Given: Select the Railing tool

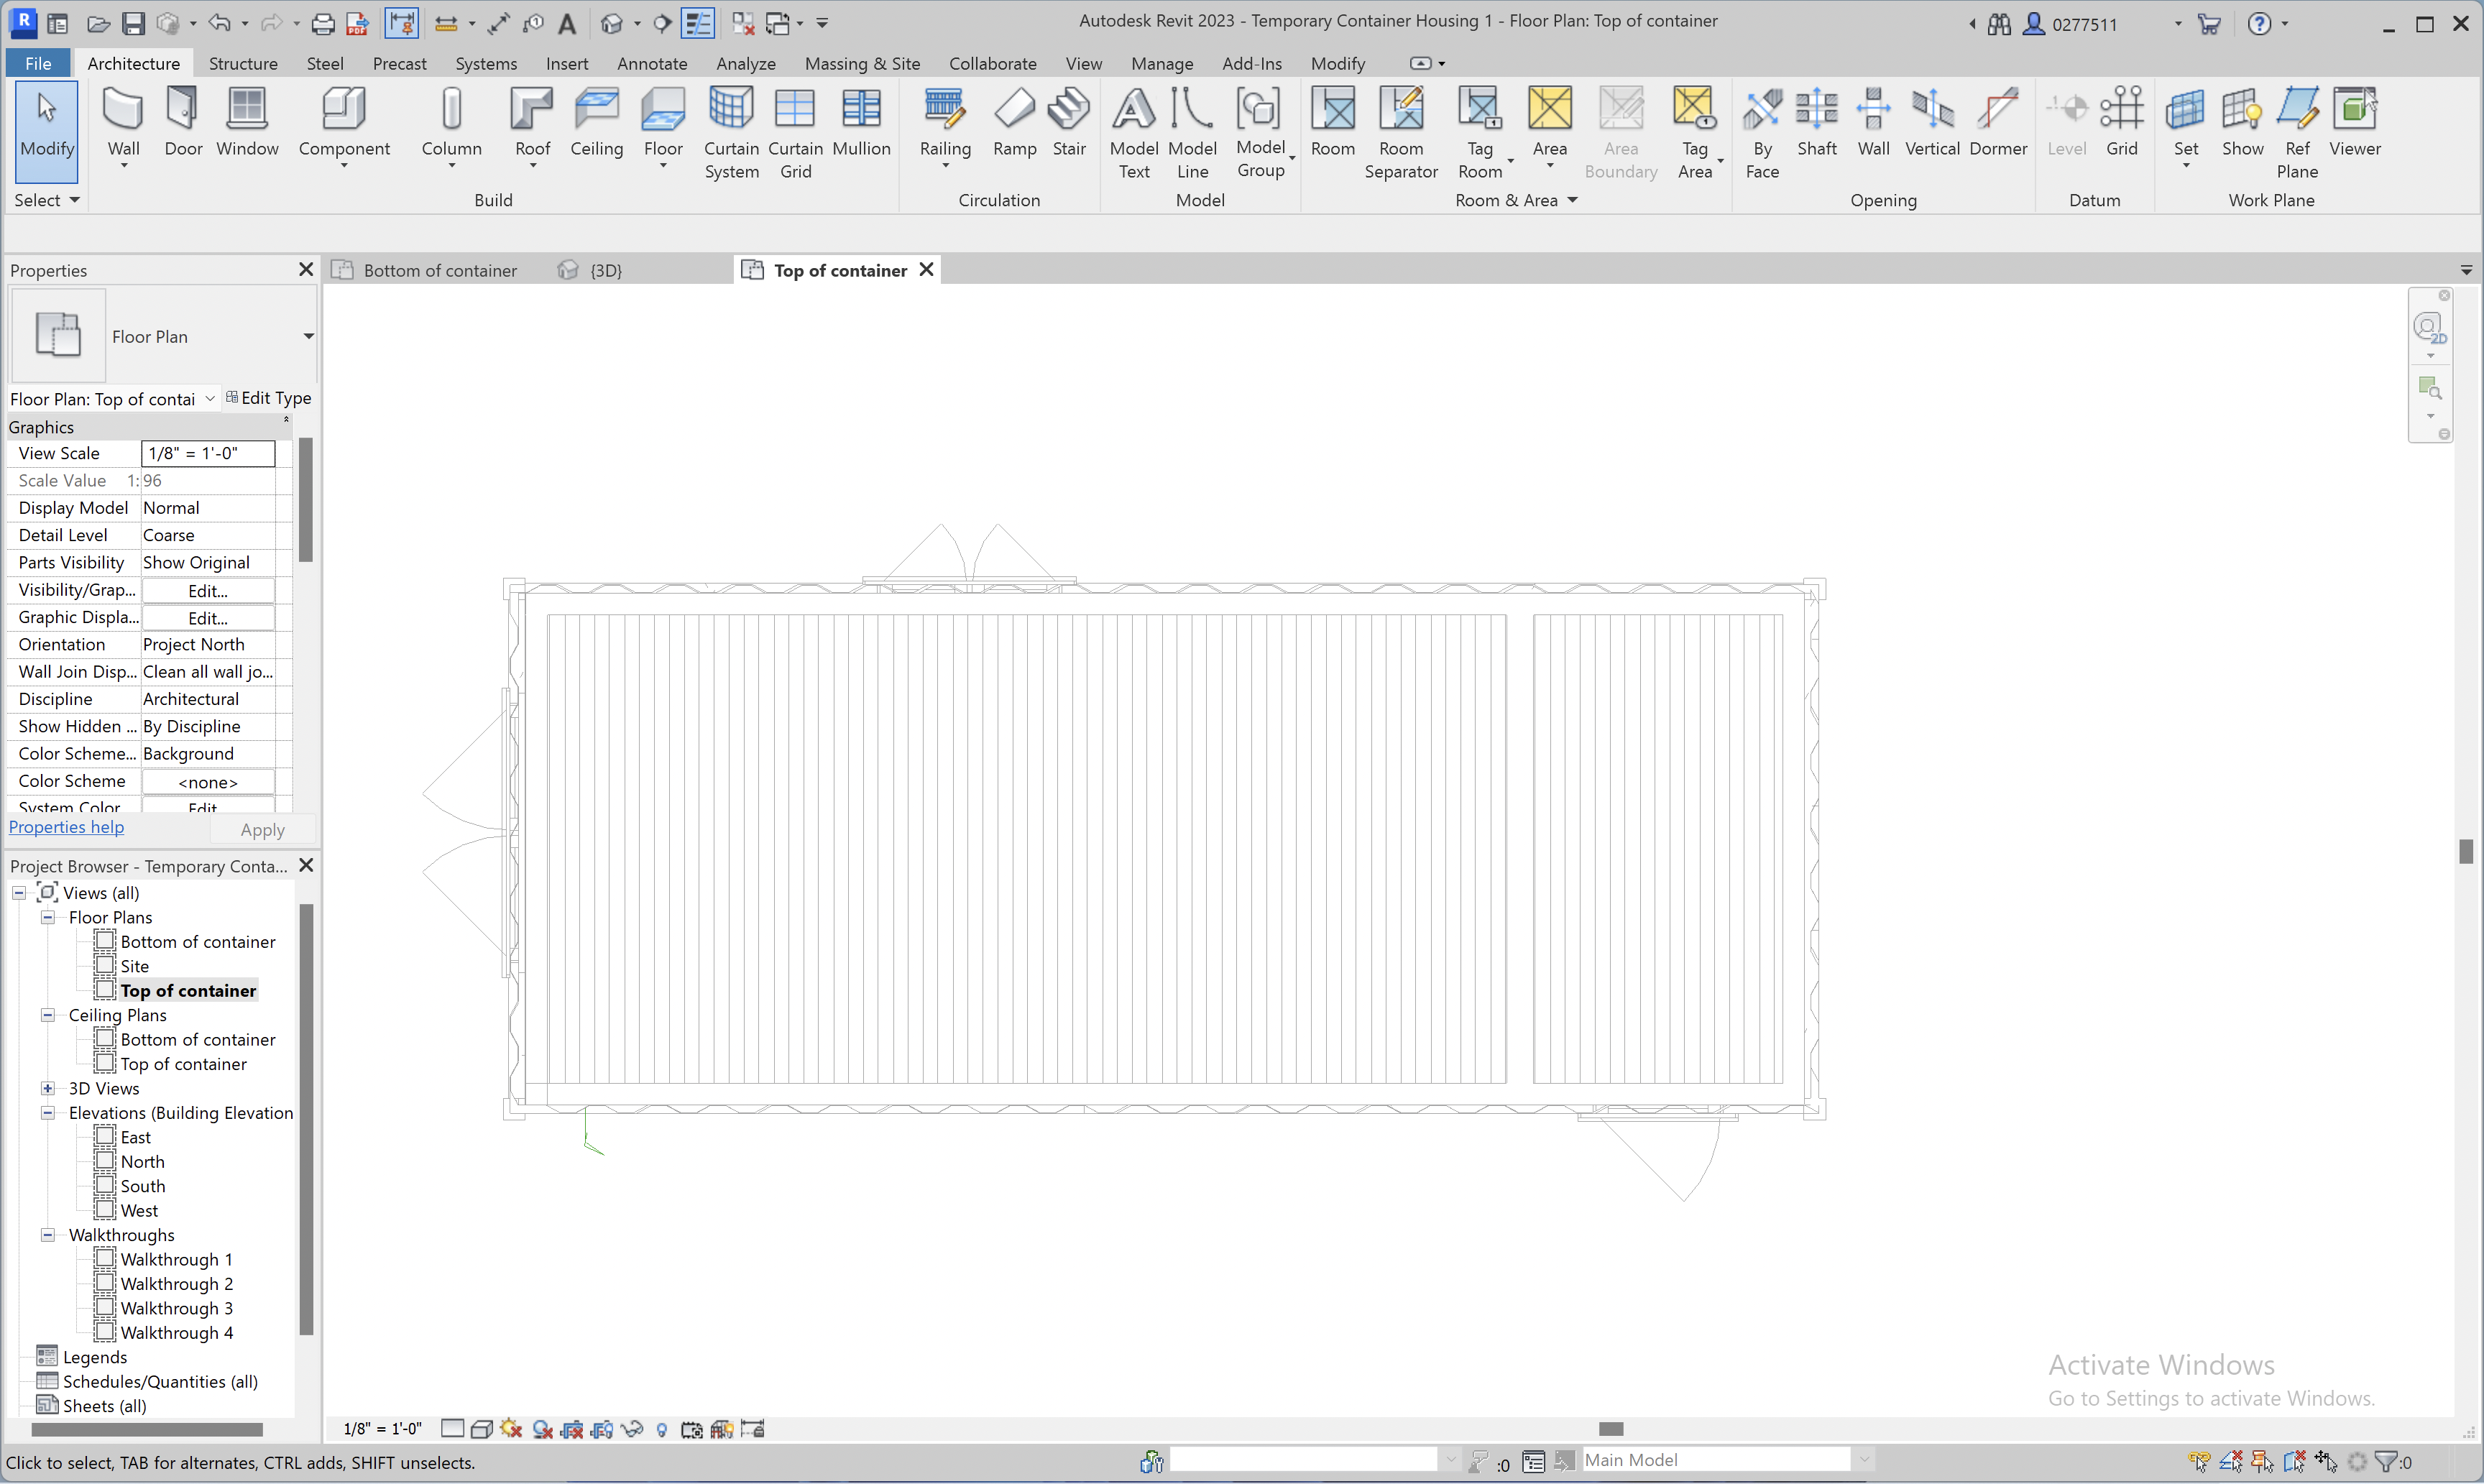Looking at the screenshot, I should click(944, 122).
